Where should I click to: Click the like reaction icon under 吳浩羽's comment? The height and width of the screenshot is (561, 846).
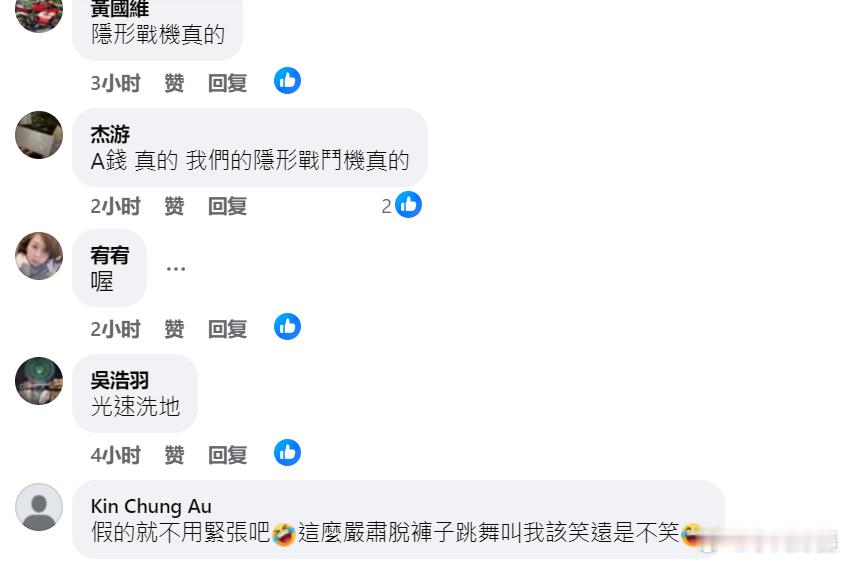pos(287,453)
